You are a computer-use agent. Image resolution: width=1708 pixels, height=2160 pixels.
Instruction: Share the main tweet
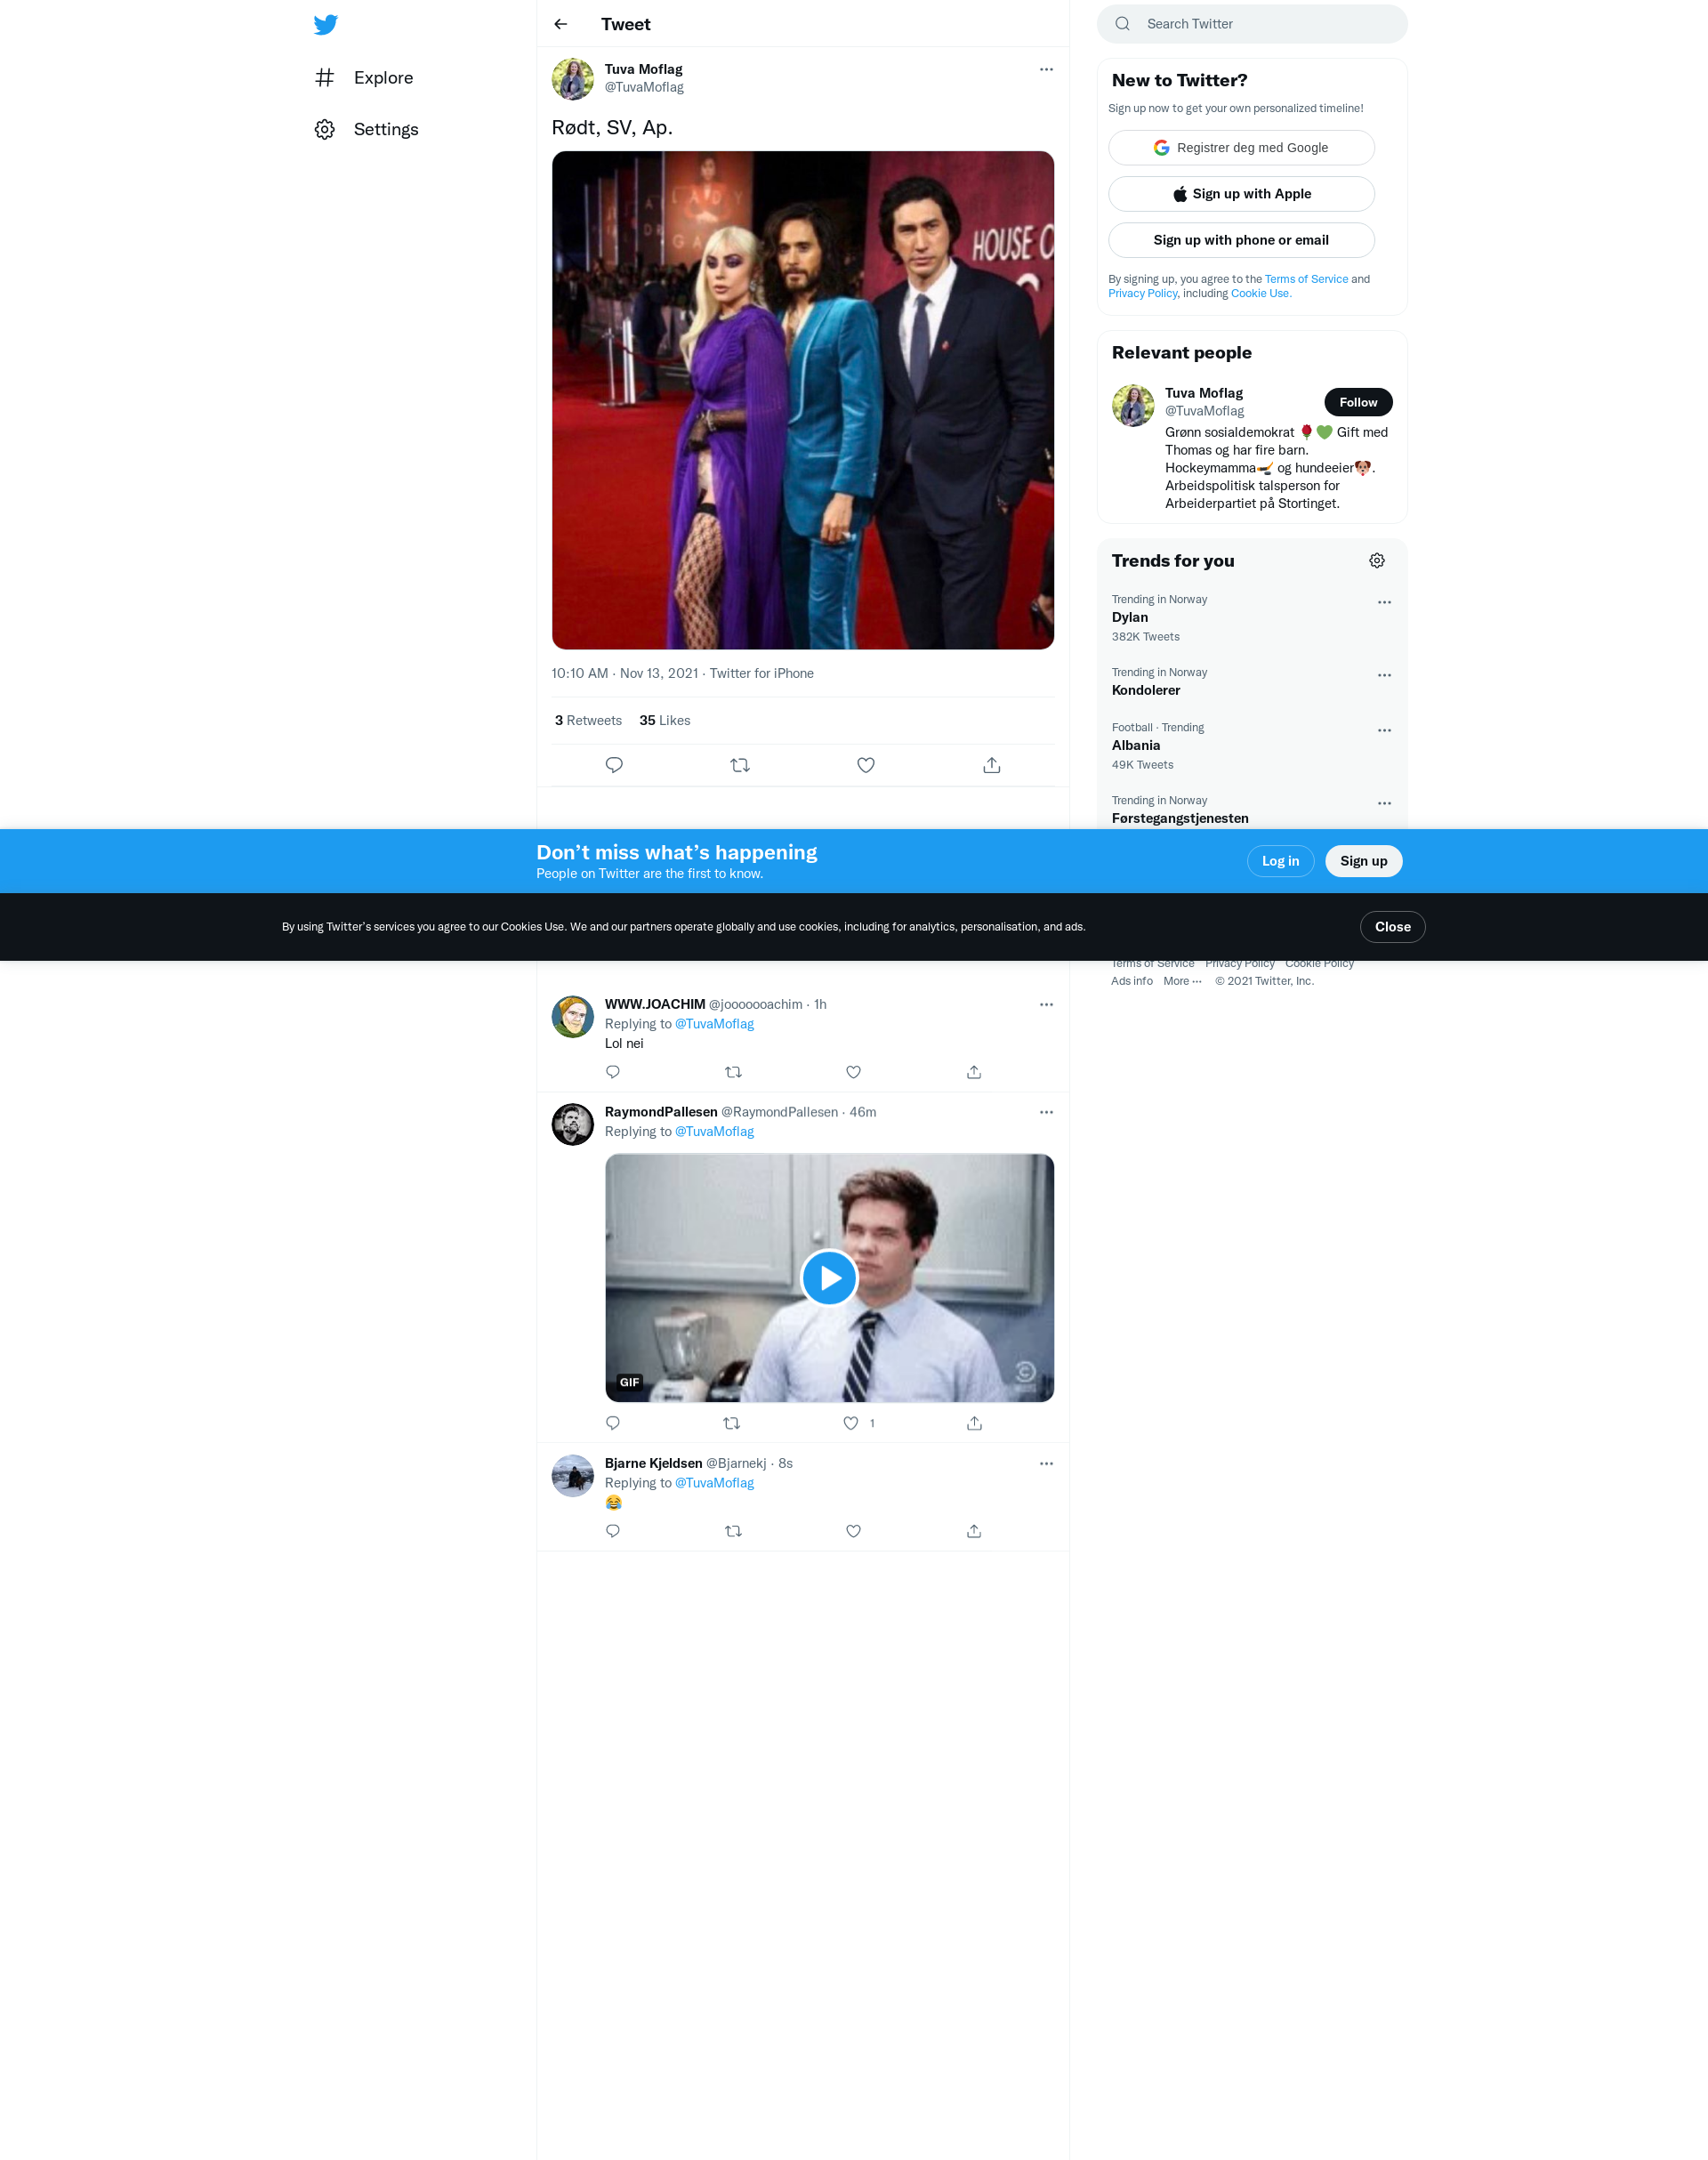[991, 765]
